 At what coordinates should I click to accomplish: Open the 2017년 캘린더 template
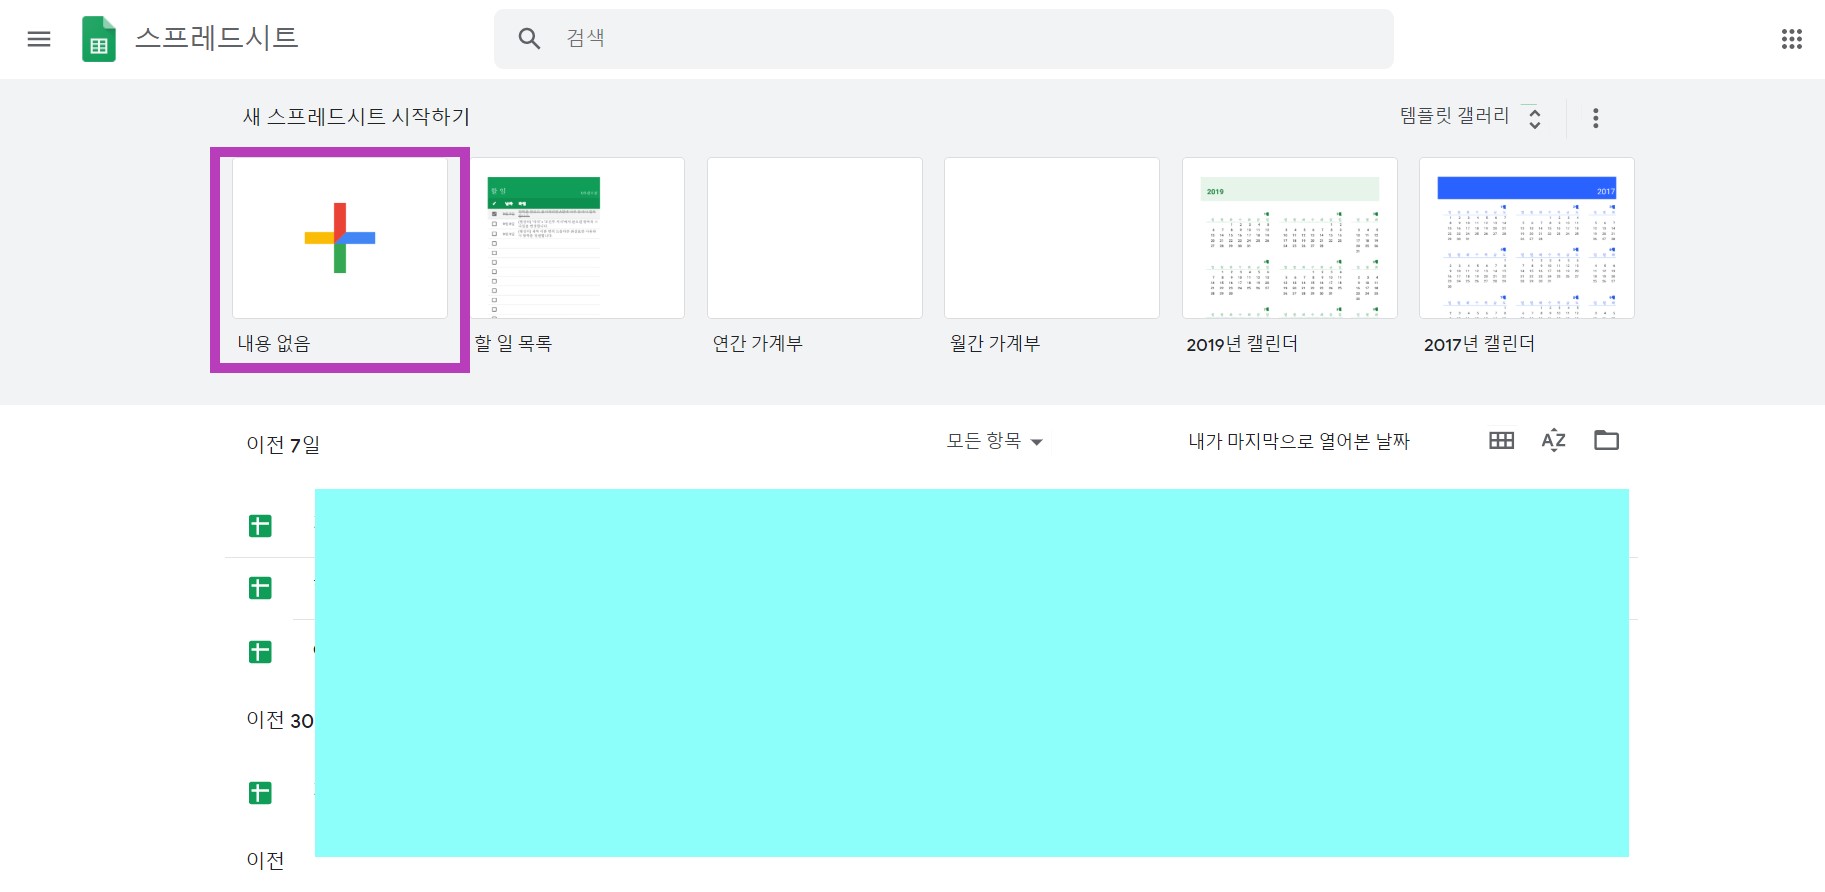pyautogui.click(x=1526, y=238)
